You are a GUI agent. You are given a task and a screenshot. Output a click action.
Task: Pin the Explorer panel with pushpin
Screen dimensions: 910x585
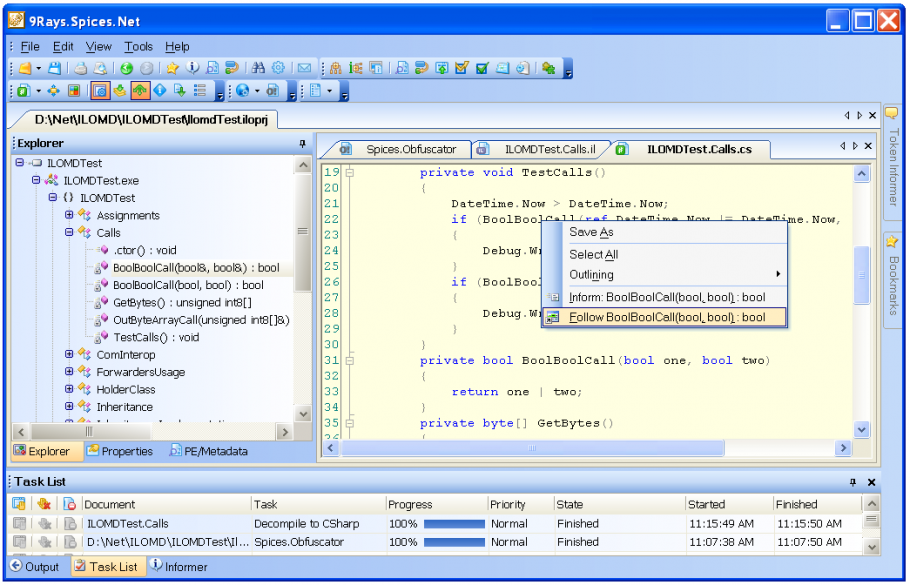tap(303, 144)
